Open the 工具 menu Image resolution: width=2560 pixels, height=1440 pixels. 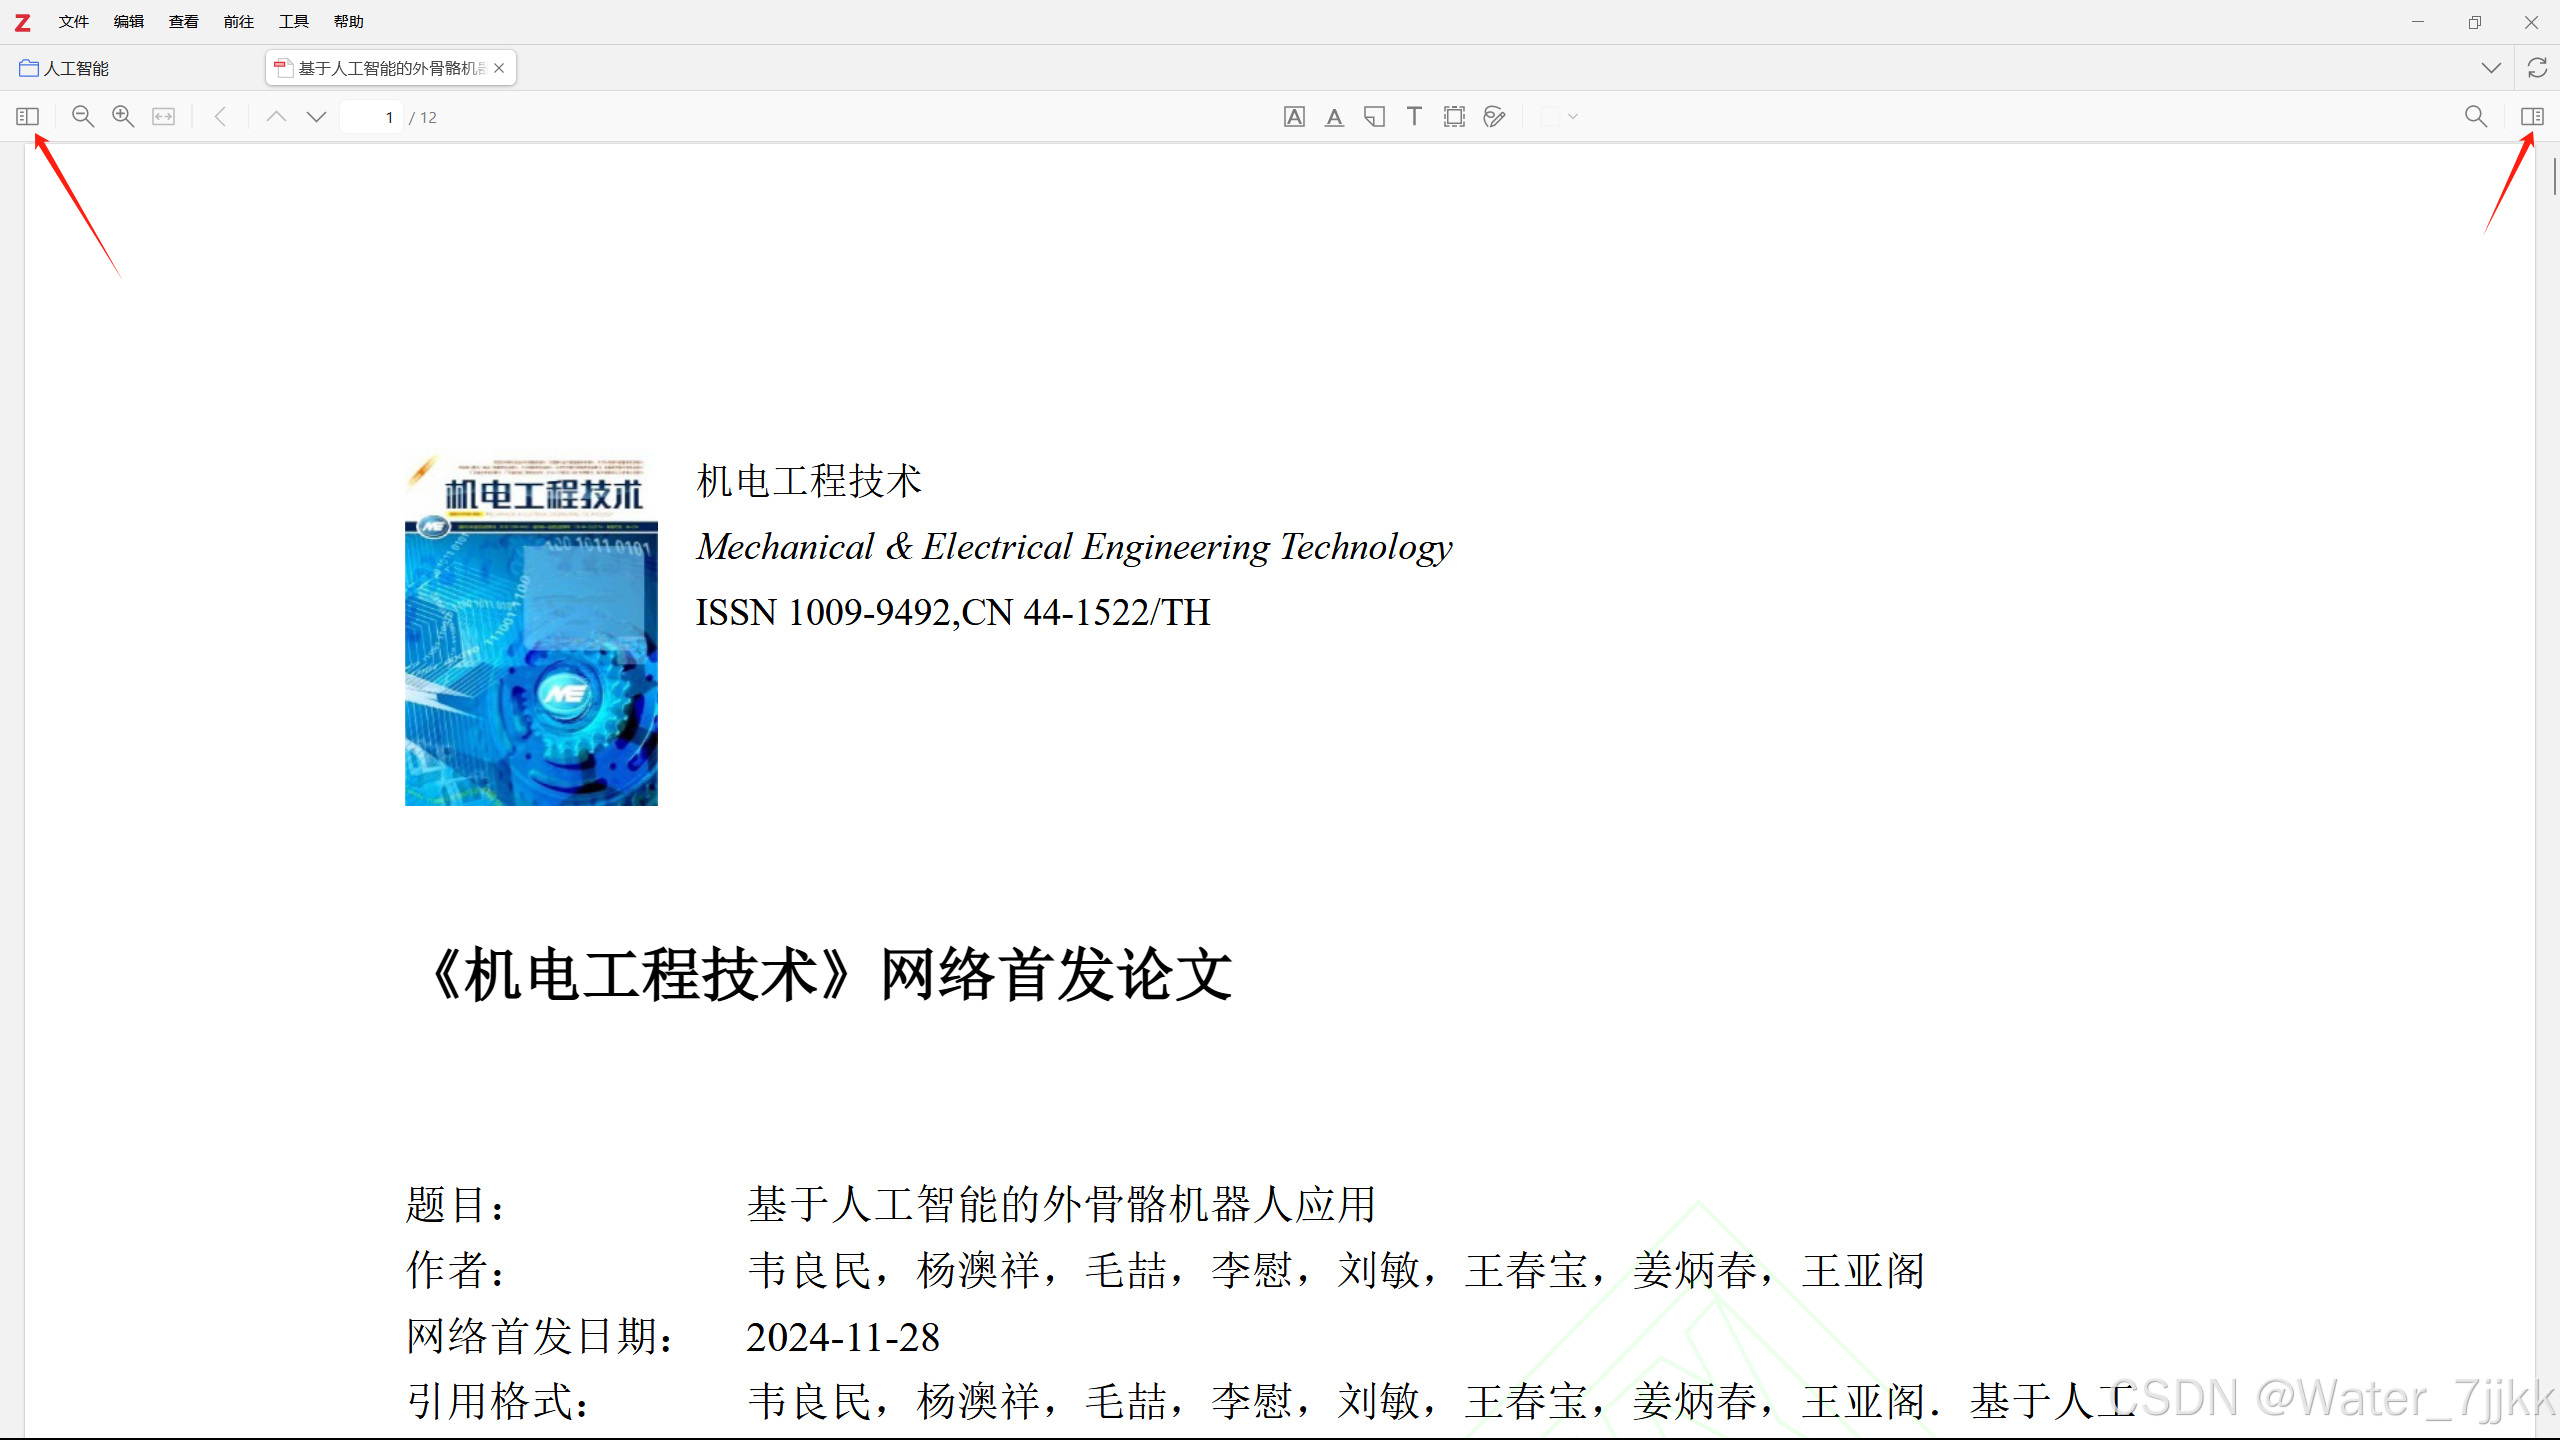tap(293, 21)
